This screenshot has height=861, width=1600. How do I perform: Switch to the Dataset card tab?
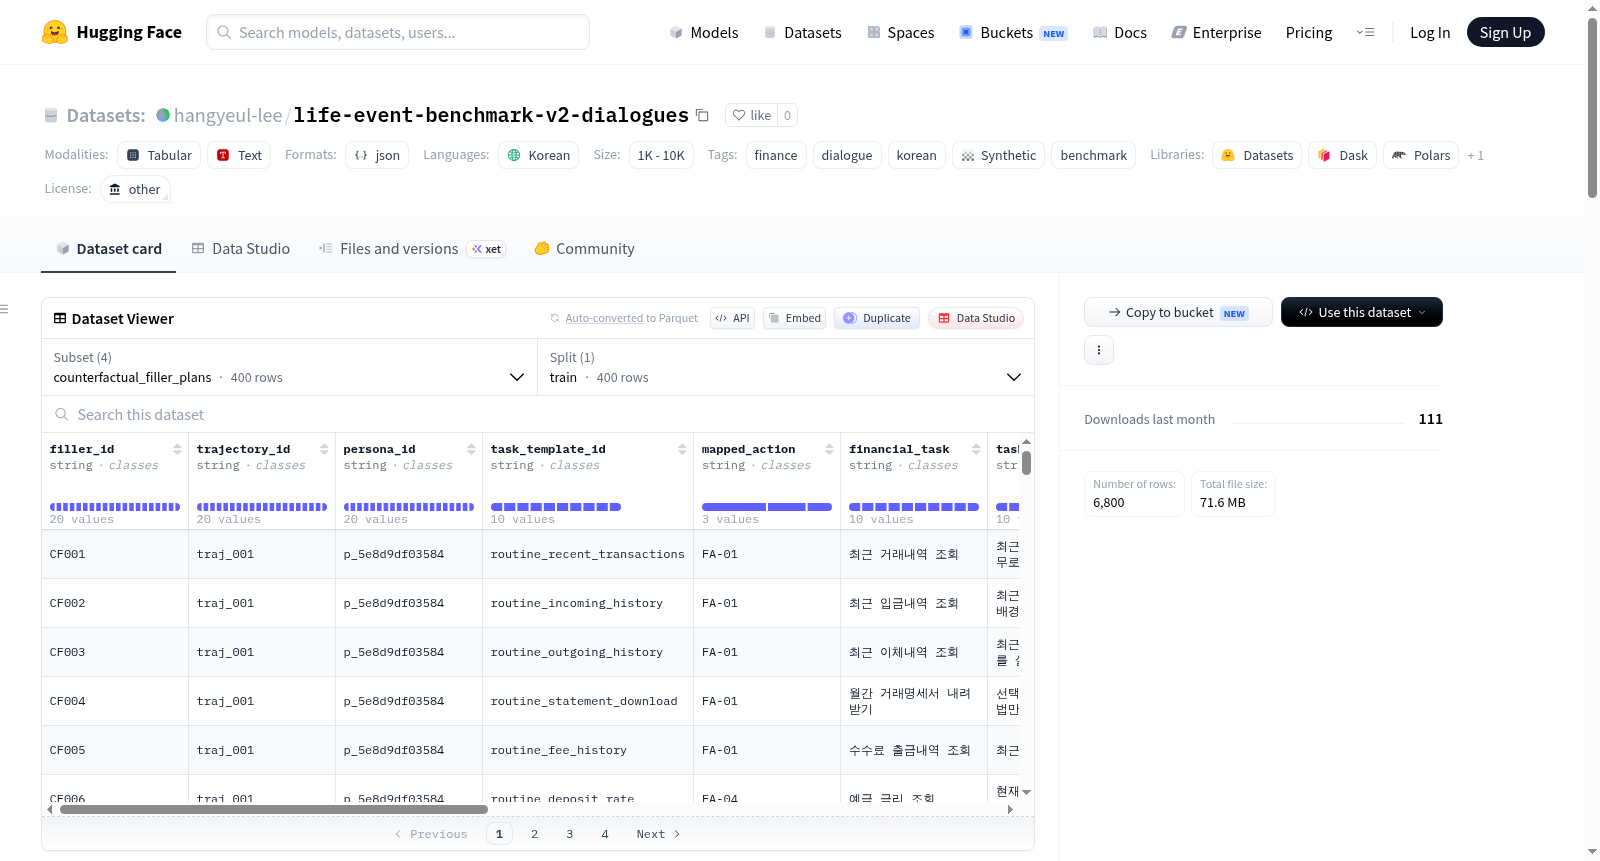pyautogui.click(x=109, y=249)
